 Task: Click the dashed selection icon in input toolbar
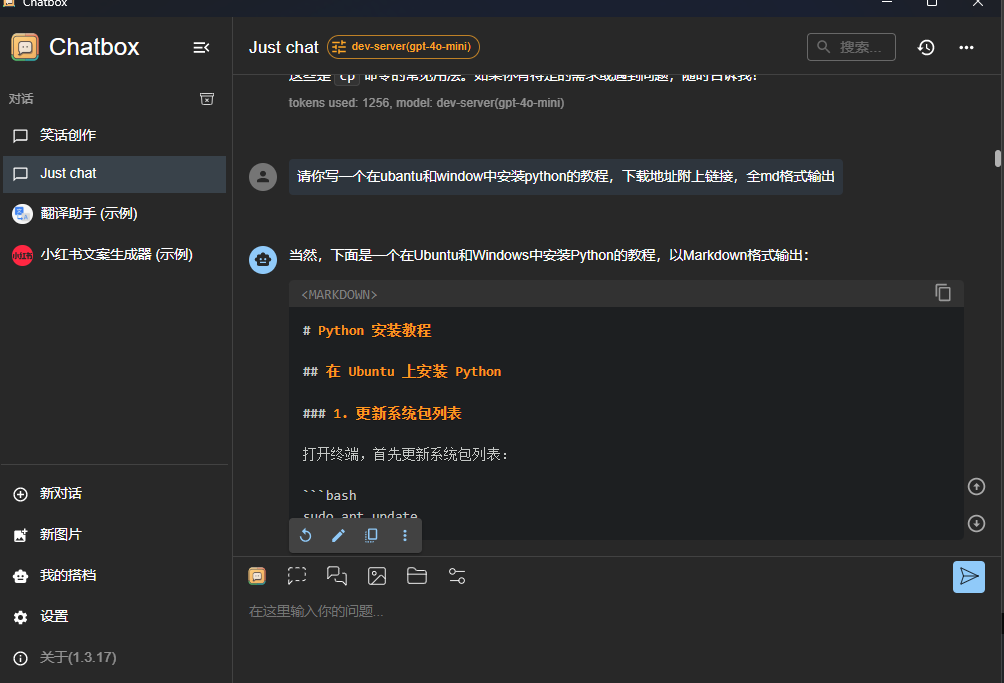click(297, 575)
